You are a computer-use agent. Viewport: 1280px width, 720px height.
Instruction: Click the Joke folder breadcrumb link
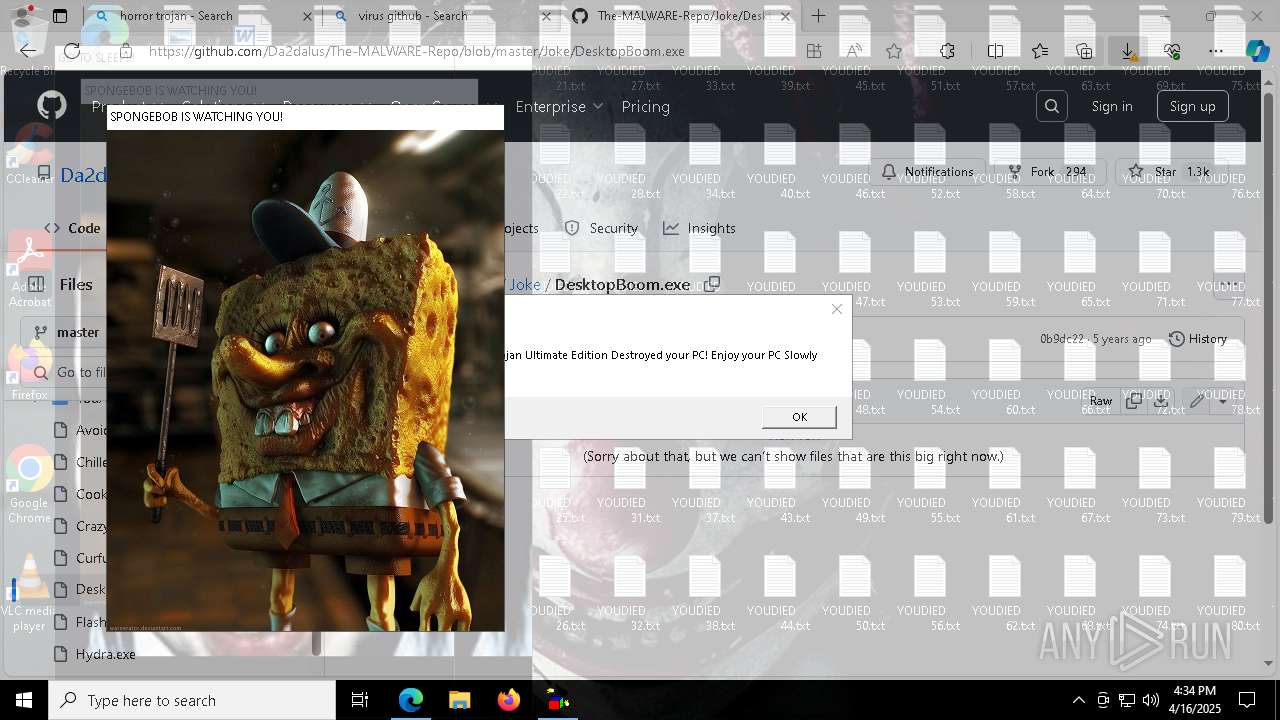coord(525,284)
